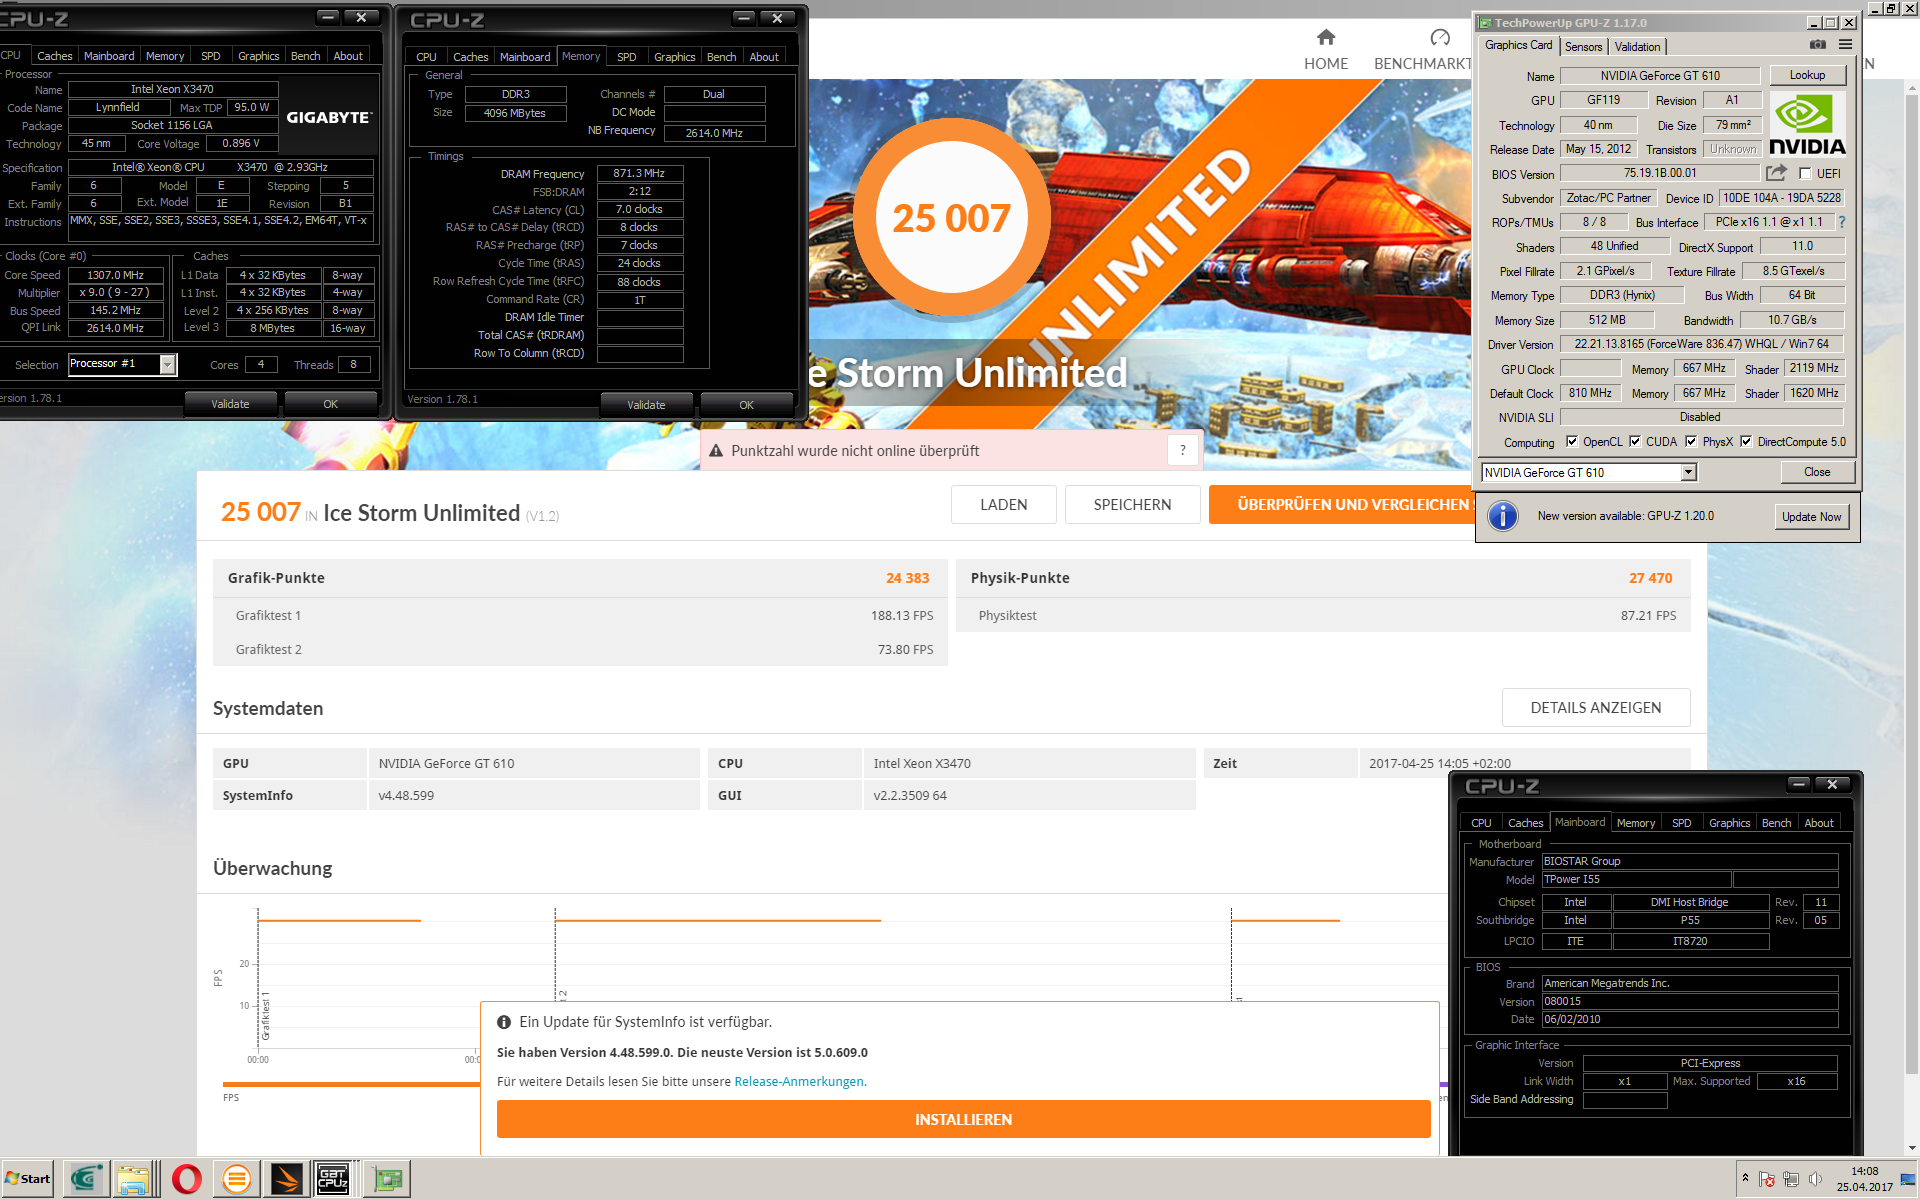This screenshot has height=1200, width=1920.
Task: Open the SPD tab in the Memory CPU-Z window
Action: 627,57
